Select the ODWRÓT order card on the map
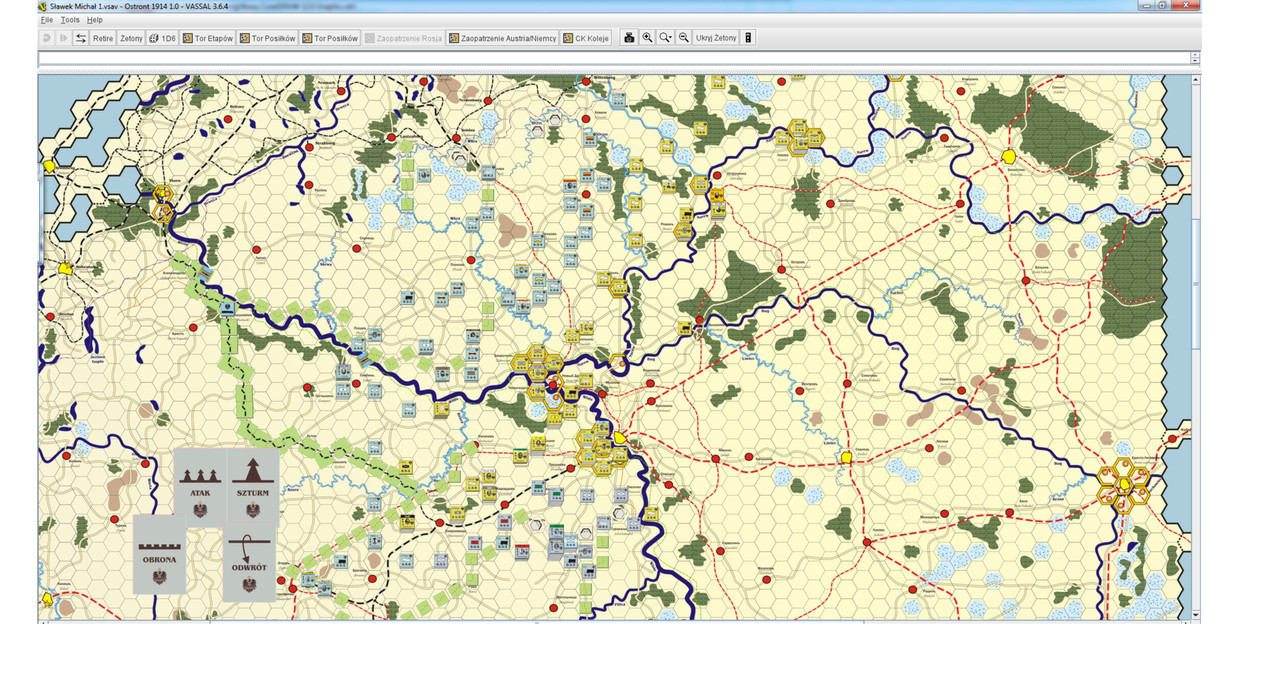Image resolution: width=1280 pixels, height=693 pixels. [249, 564]
